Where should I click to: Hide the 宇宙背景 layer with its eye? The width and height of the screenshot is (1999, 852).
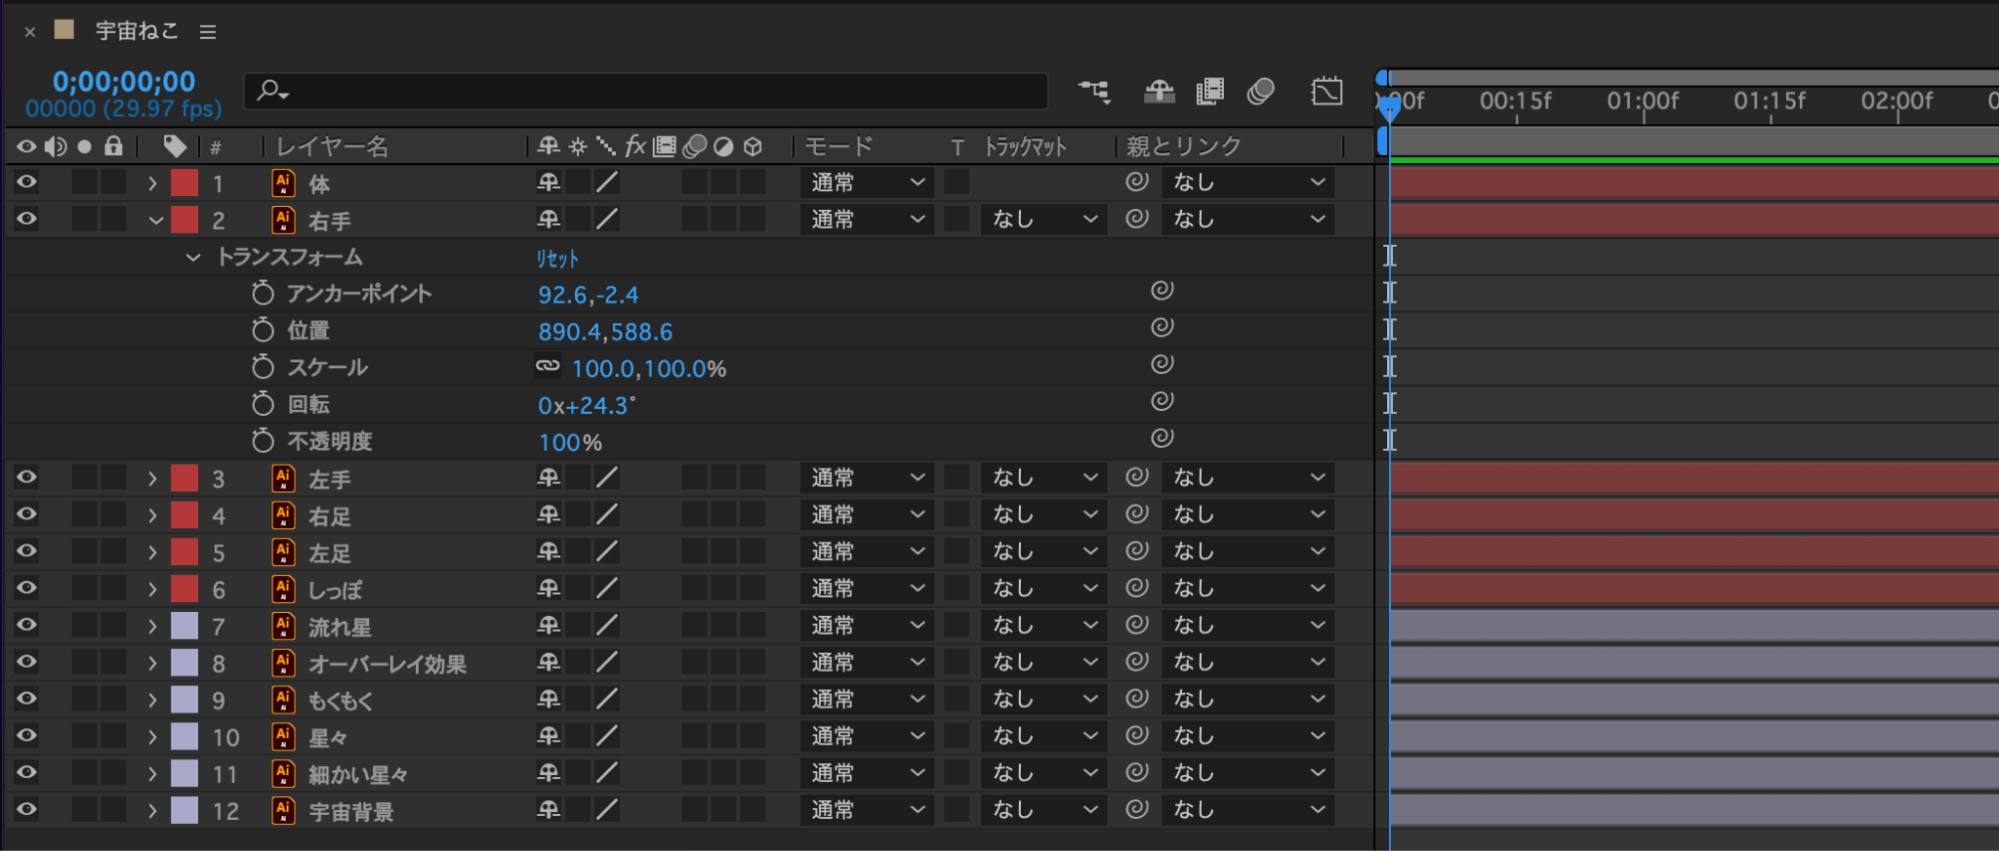(x=27, y=810)
